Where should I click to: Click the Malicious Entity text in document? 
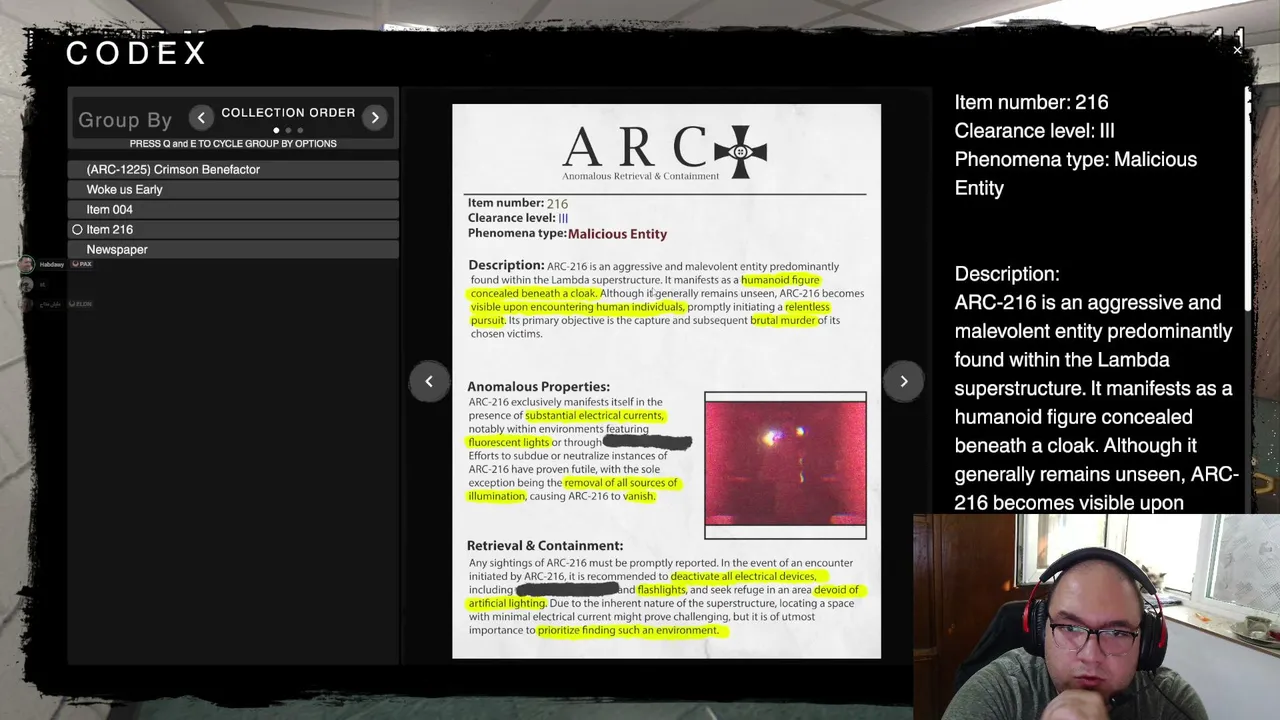click(617, 234)
